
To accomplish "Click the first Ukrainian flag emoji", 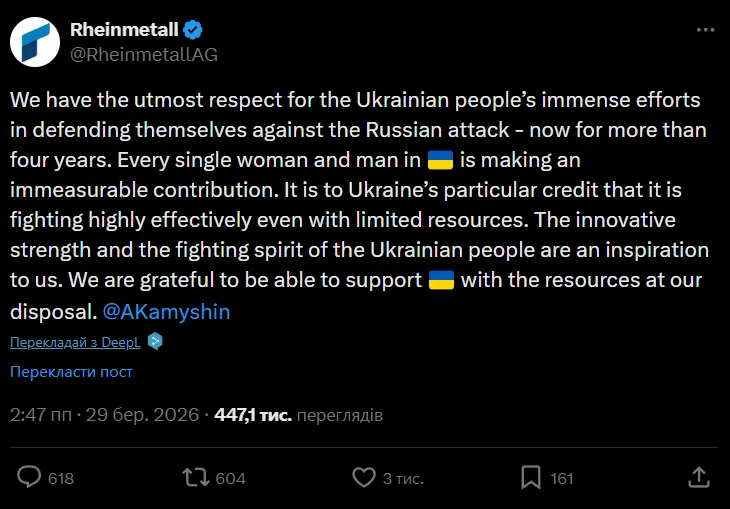I will pos(440,160).
